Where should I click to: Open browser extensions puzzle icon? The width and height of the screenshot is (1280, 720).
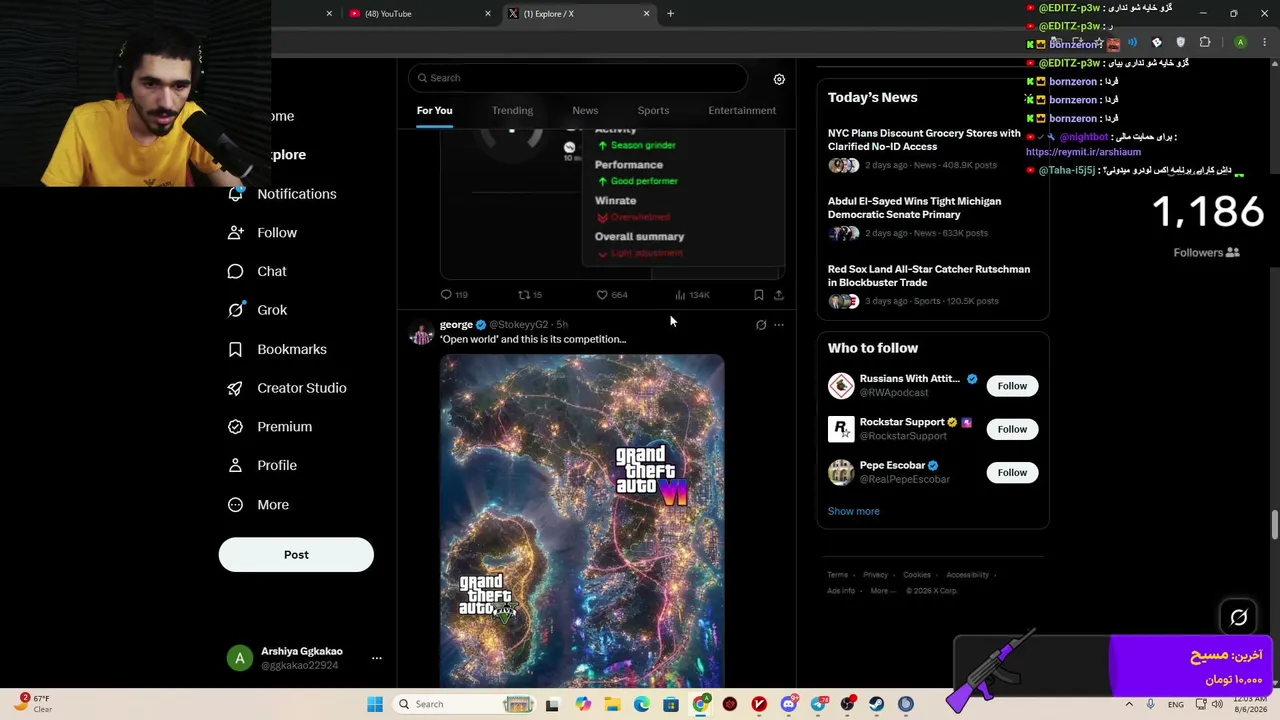click(1205, 42)
